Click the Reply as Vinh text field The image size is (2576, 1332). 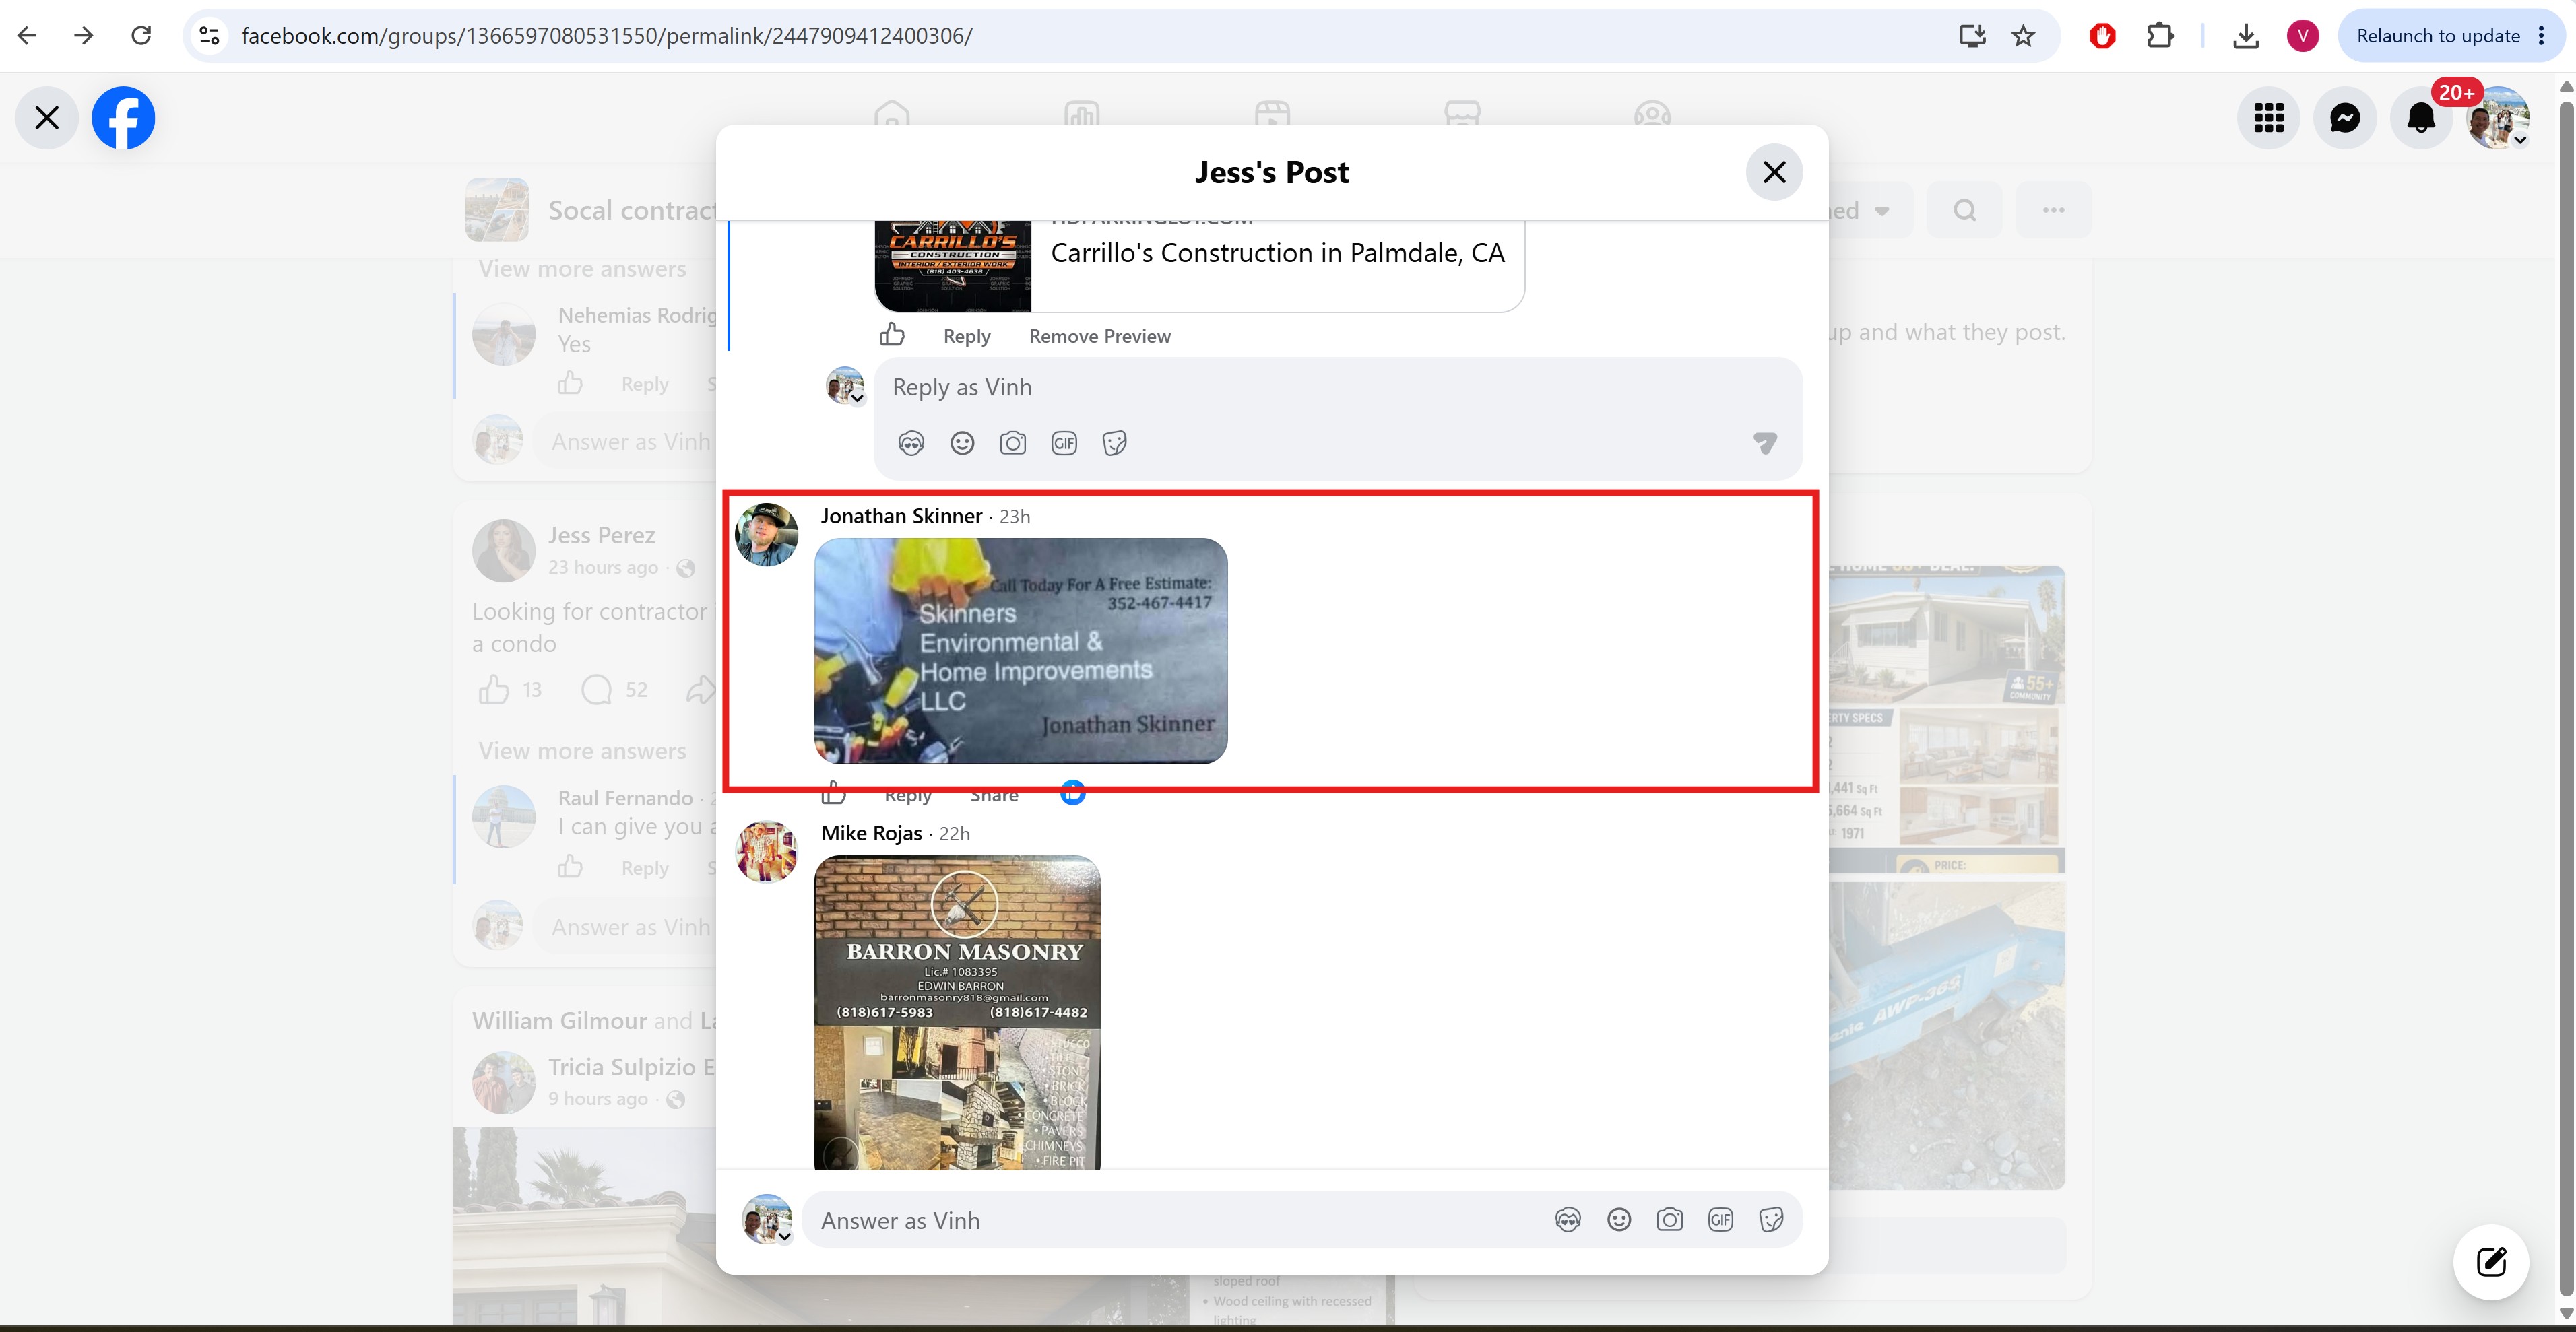[1337, 388]
